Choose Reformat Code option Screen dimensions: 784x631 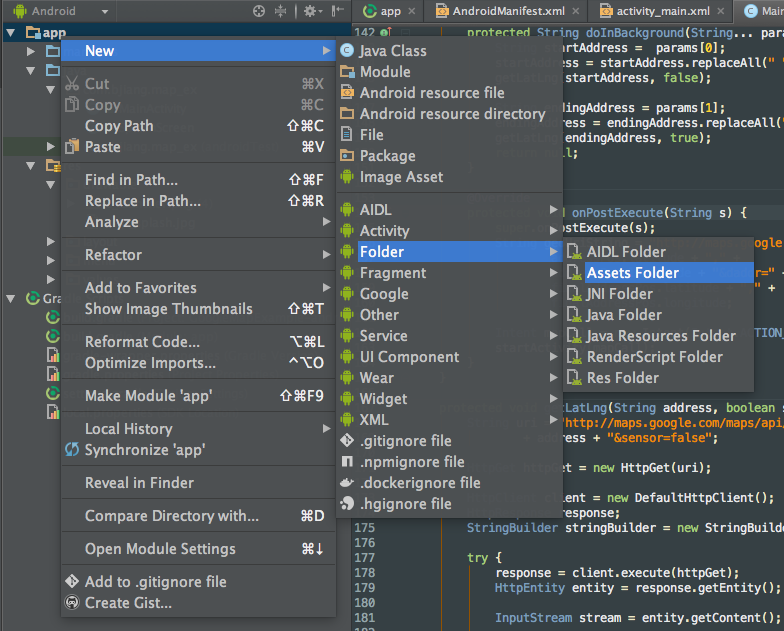198,342
